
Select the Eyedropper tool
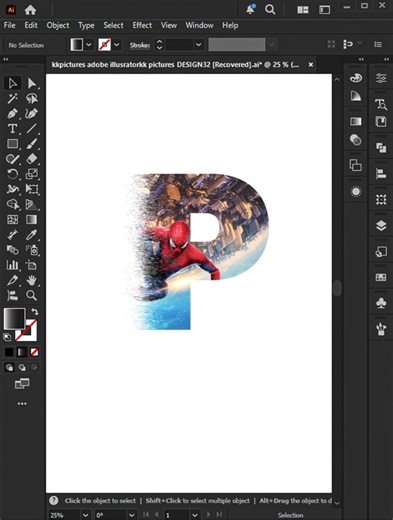point(32,235)
